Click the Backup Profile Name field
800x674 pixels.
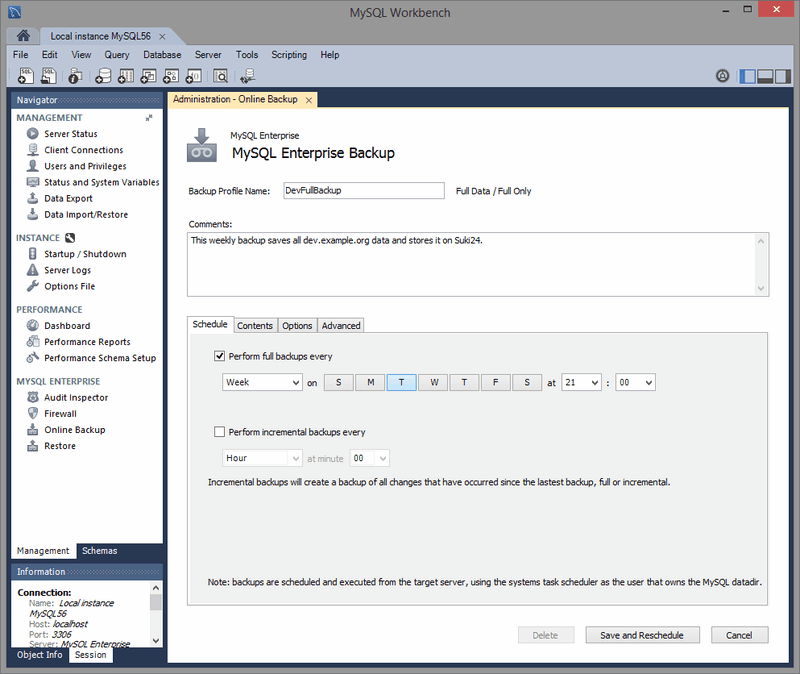364,190
